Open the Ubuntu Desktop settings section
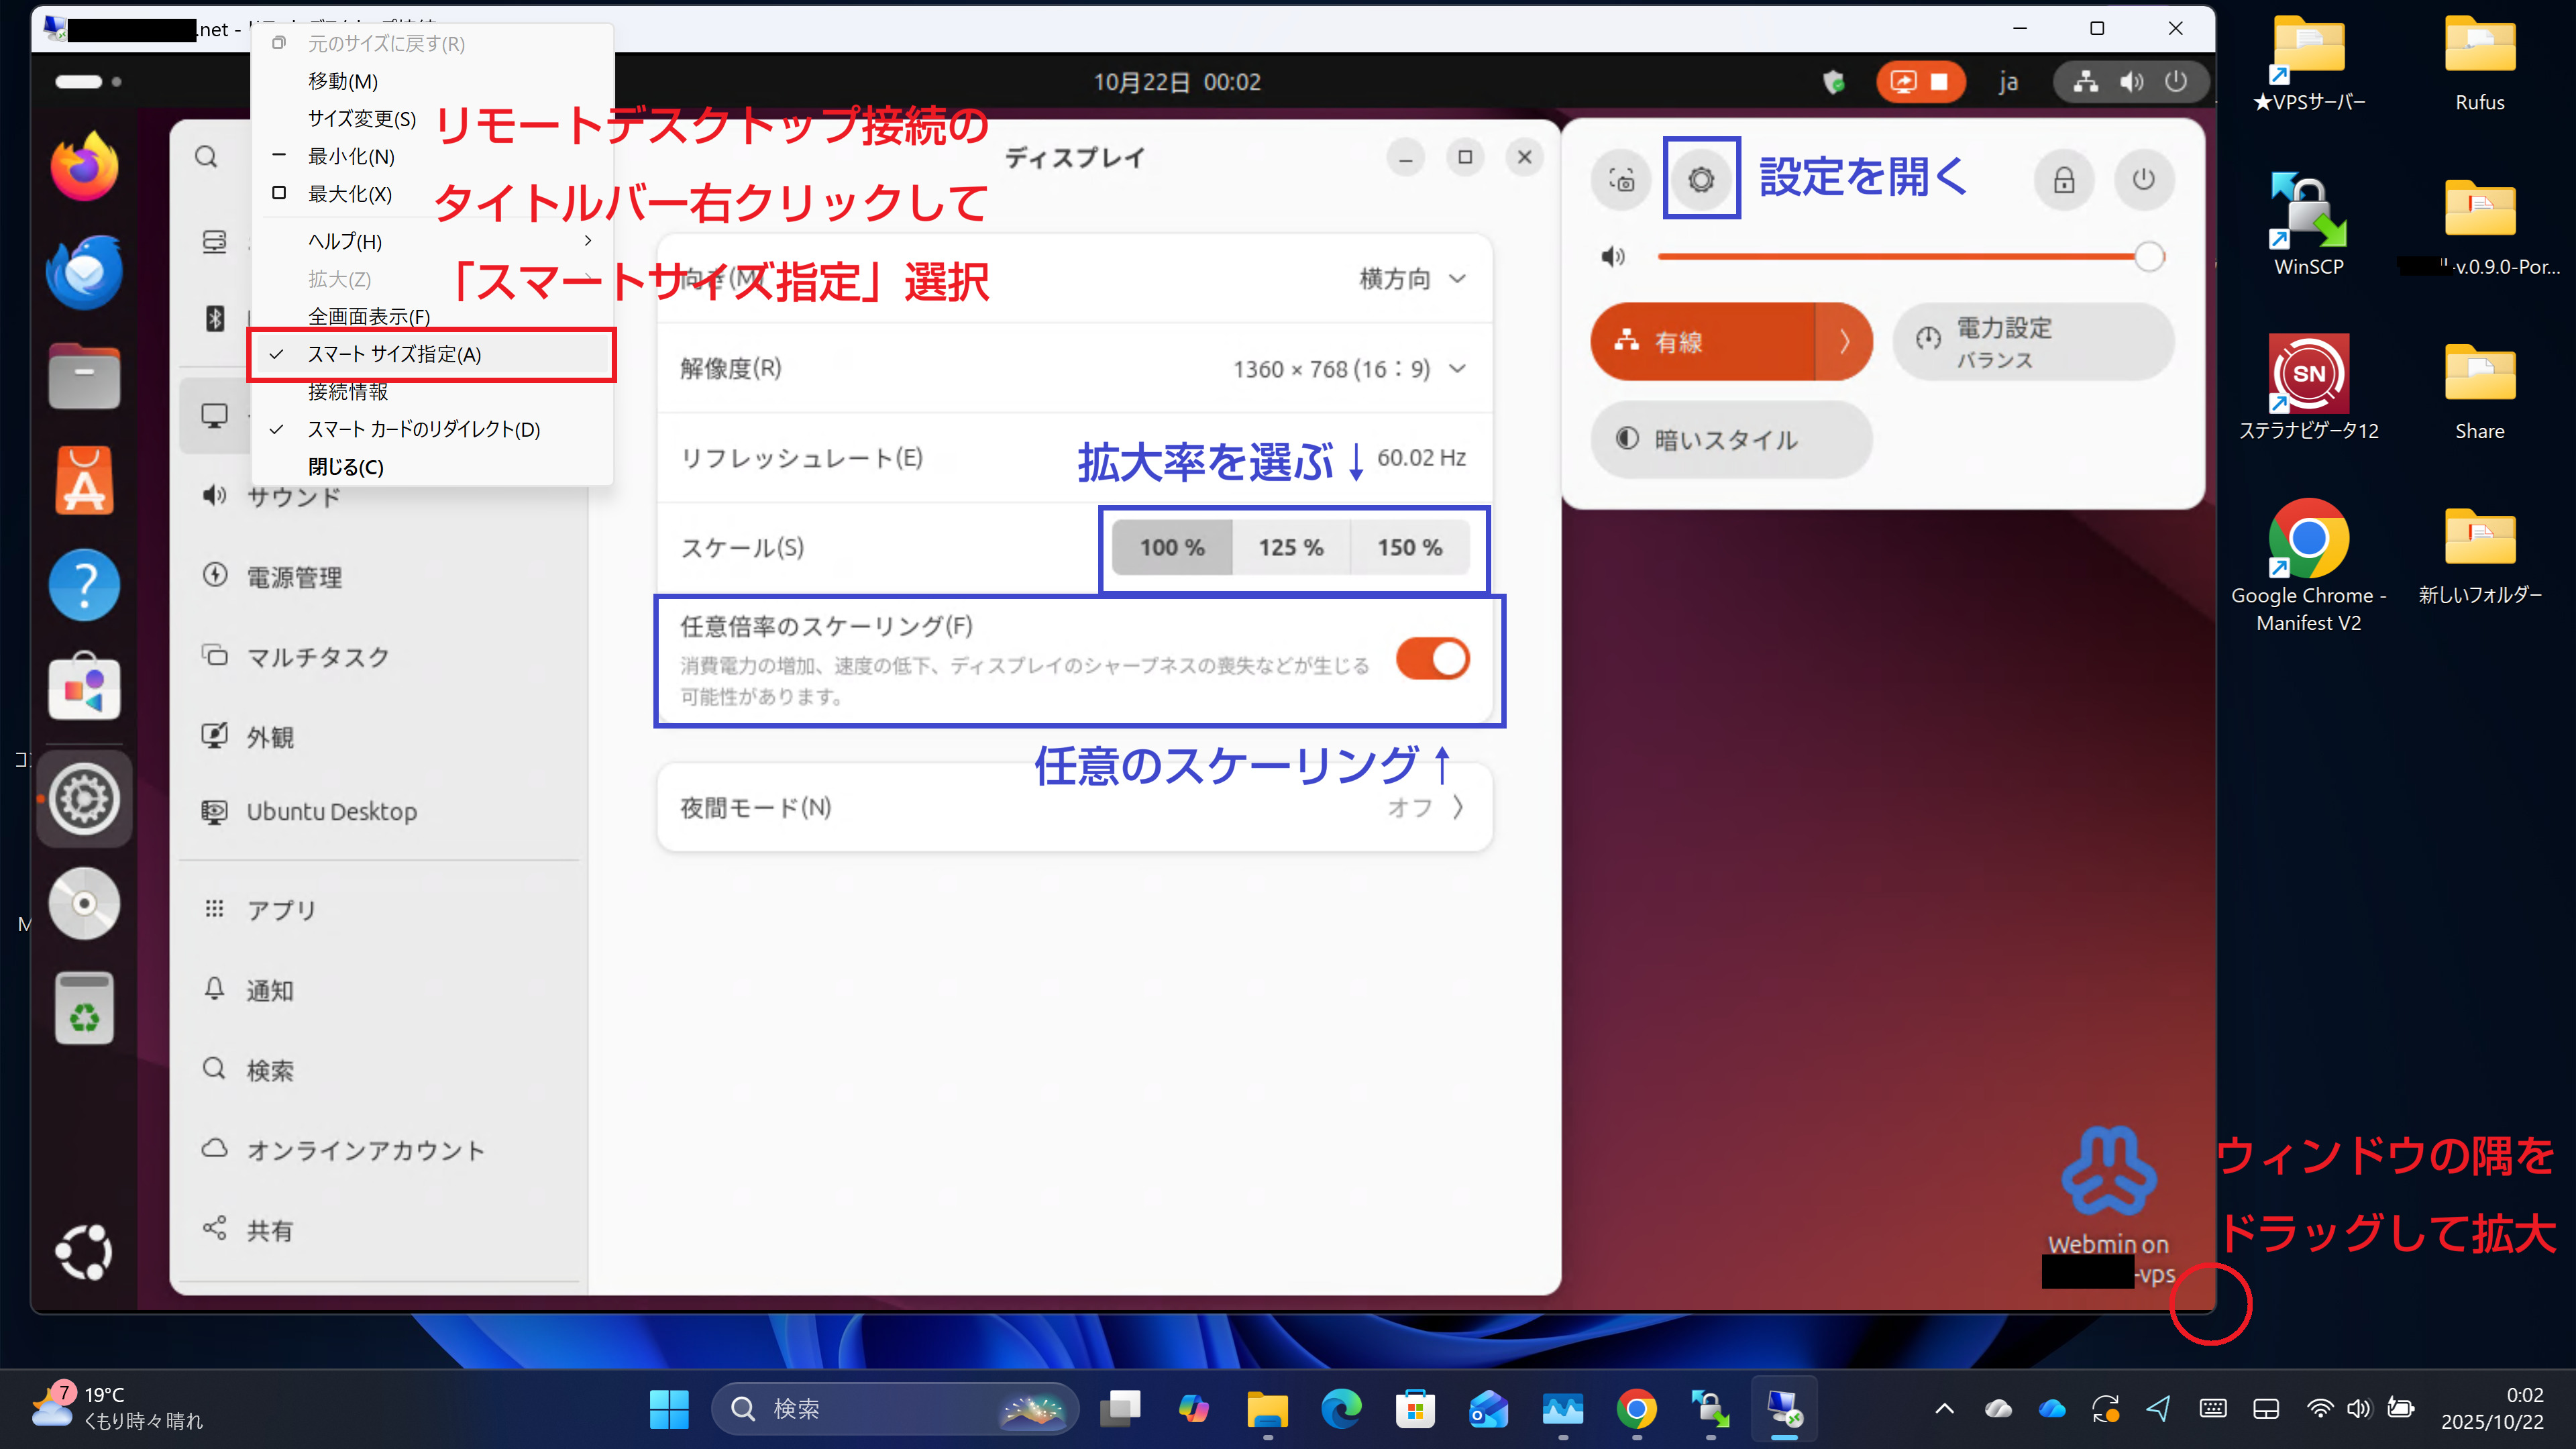The image size is (2576, 1449). 331,812
